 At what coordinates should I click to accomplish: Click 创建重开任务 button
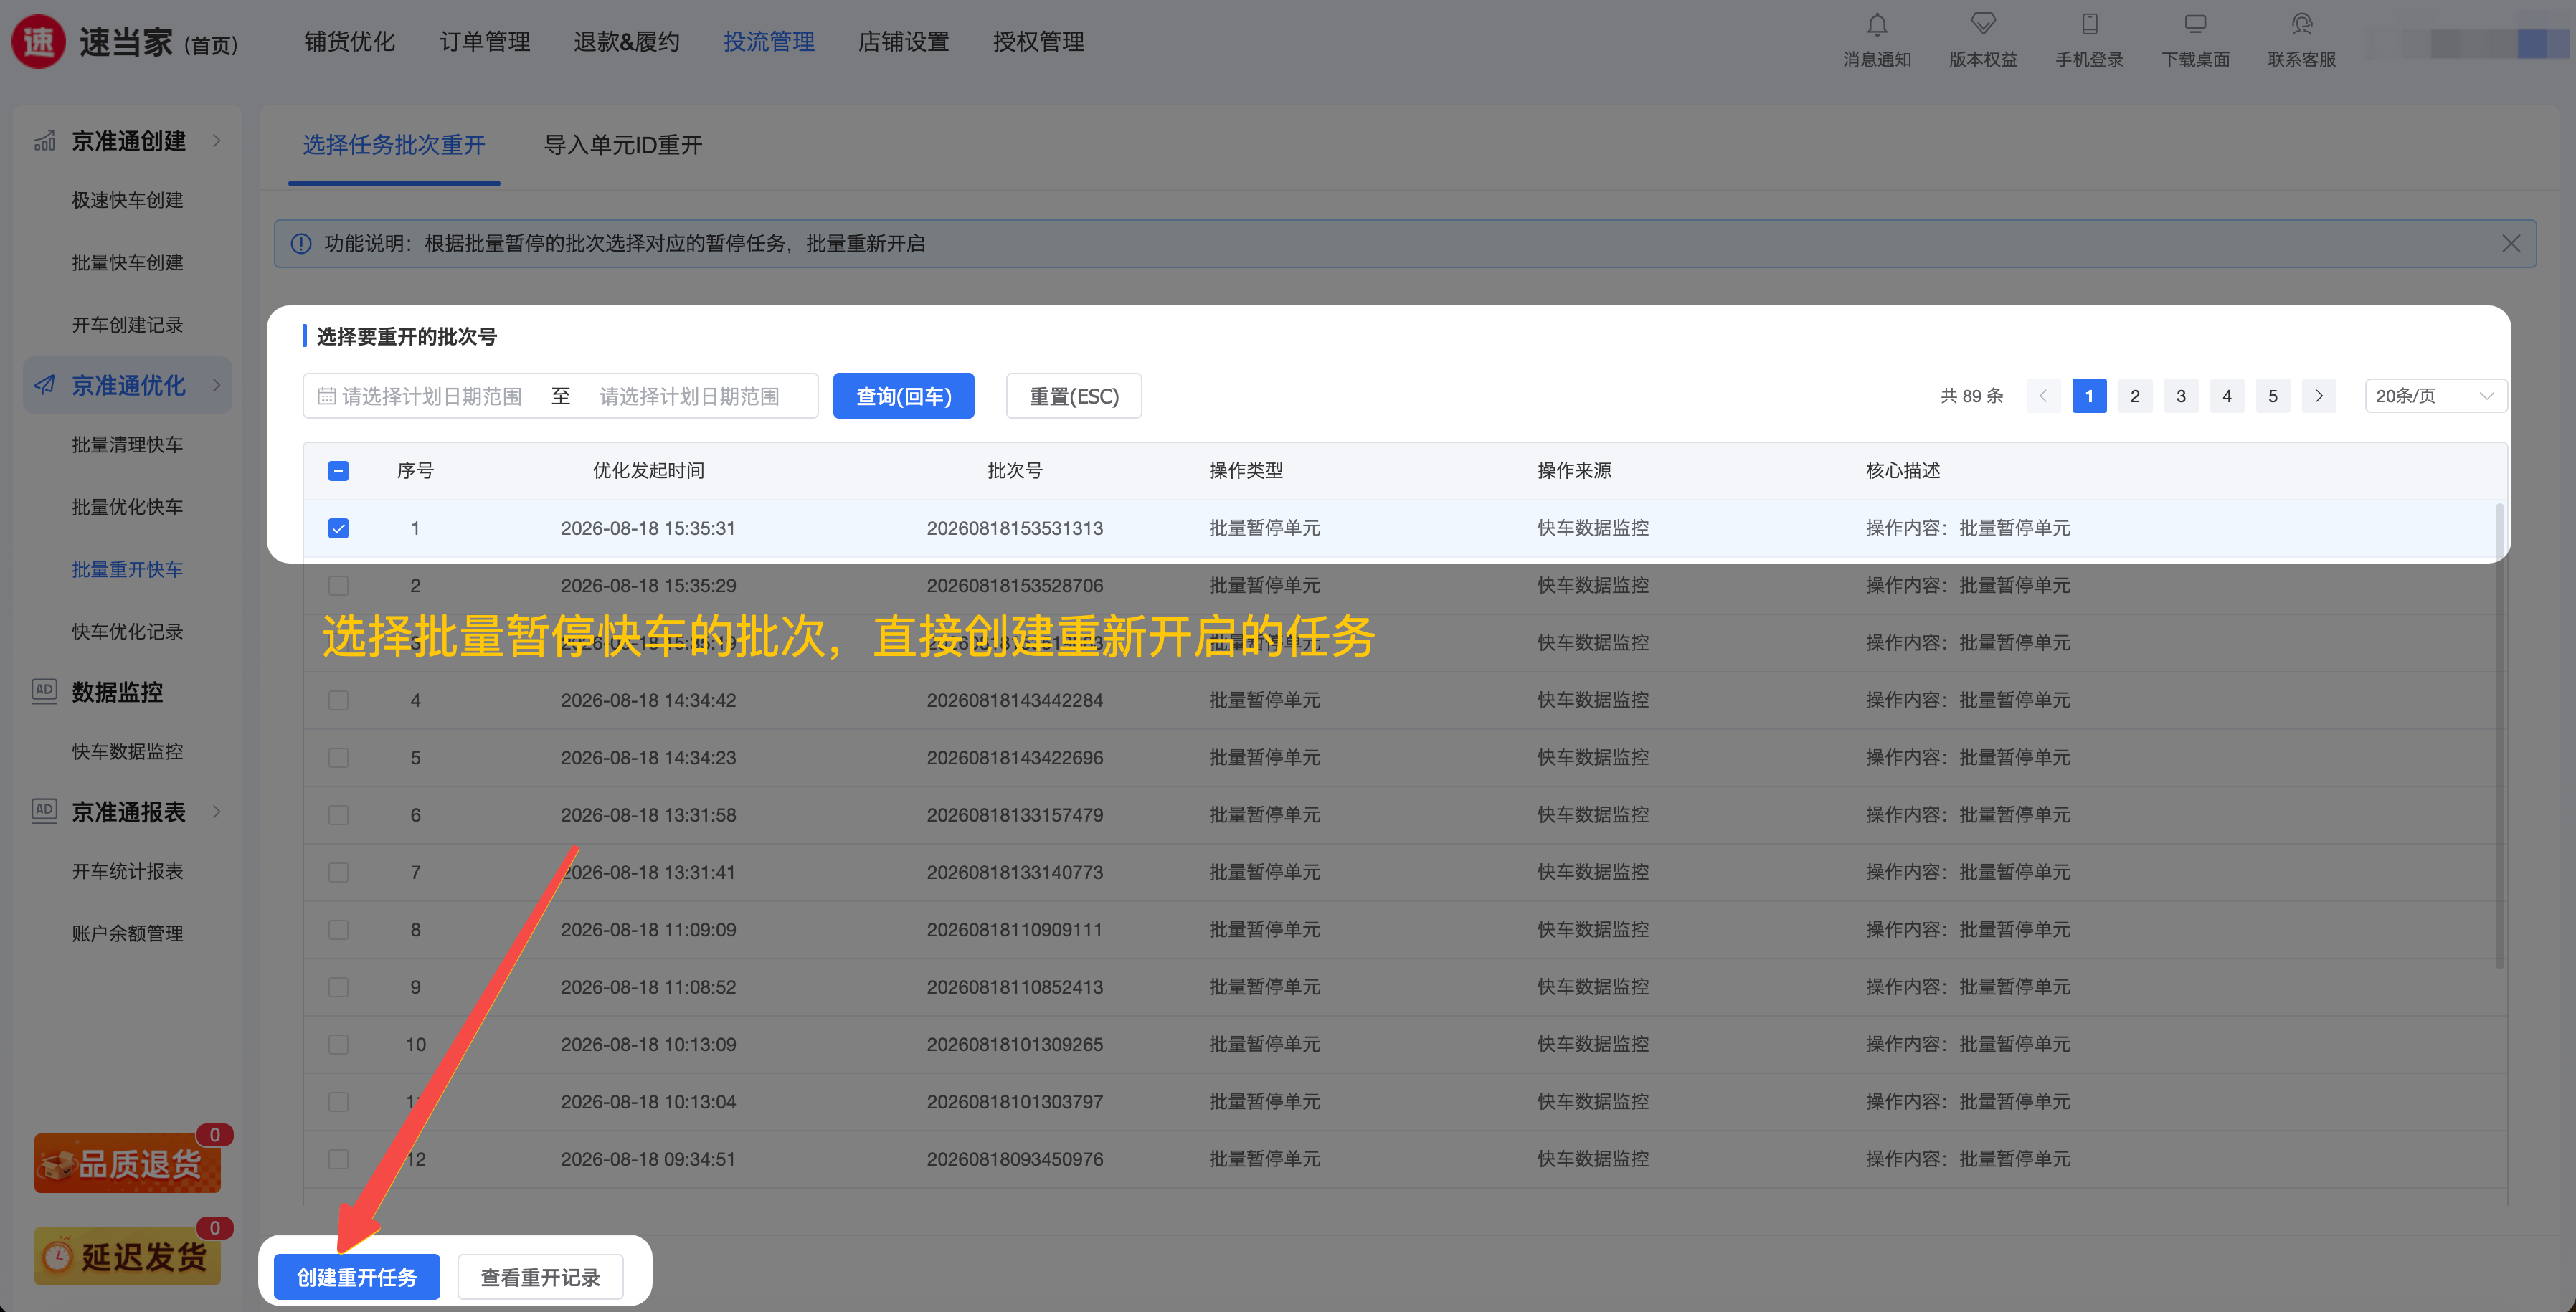pyautogui.click(x=357, y=1277)
